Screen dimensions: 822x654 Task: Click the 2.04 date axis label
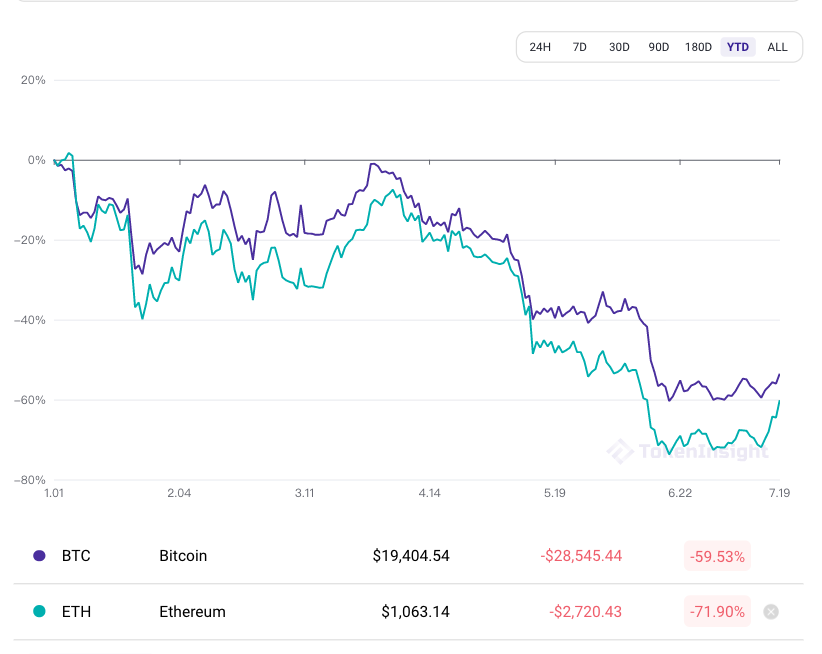coord(179,493)
